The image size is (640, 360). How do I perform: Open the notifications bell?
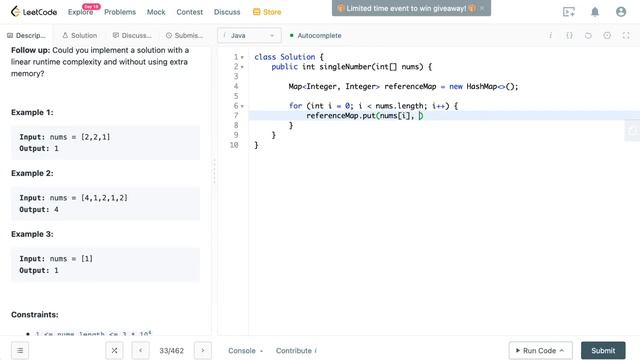tap(595, 12)
